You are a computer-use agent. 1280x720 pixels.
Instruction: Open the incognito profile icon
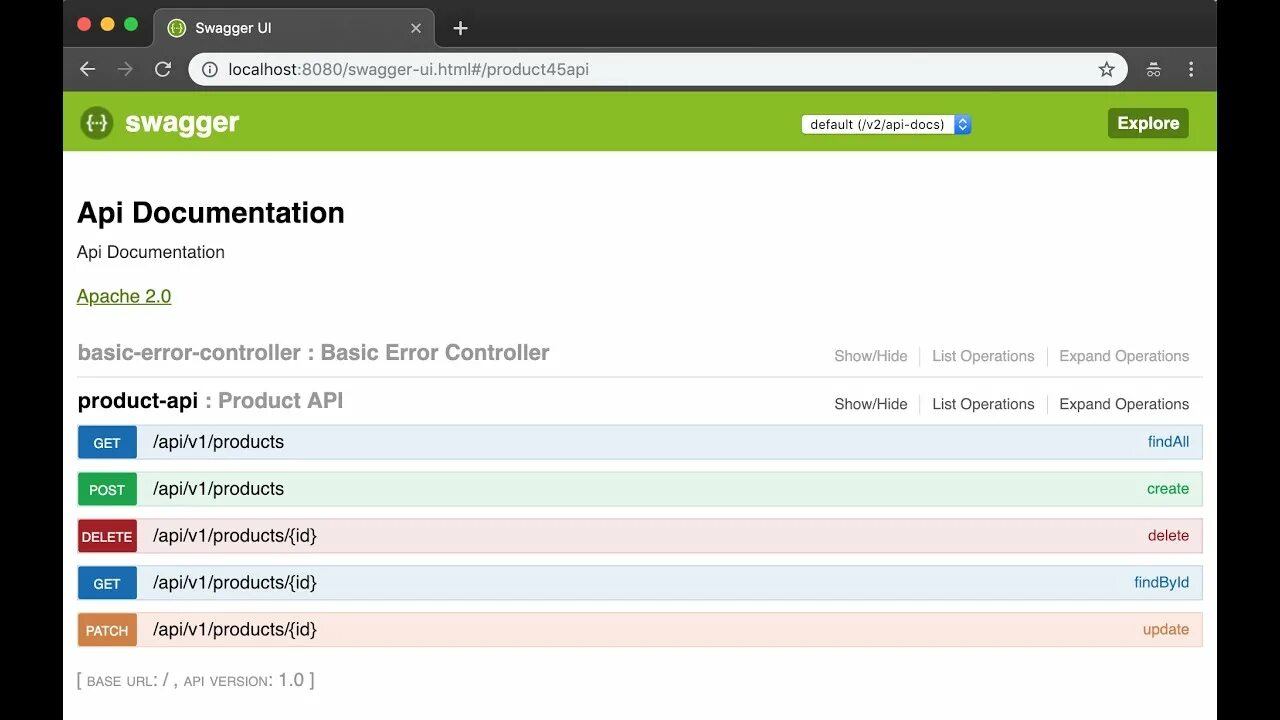coord(1153,69)
